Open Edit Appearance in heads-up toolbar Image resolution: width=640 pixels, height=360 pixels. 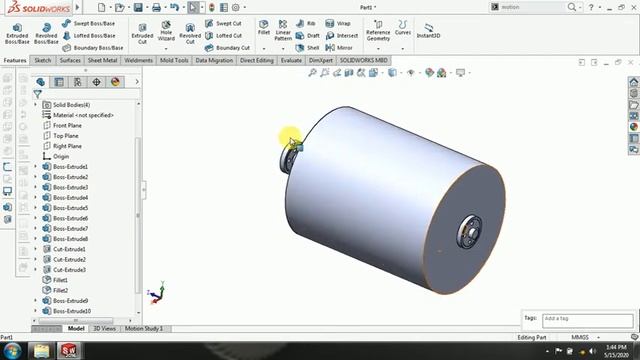tap(429, 73)
